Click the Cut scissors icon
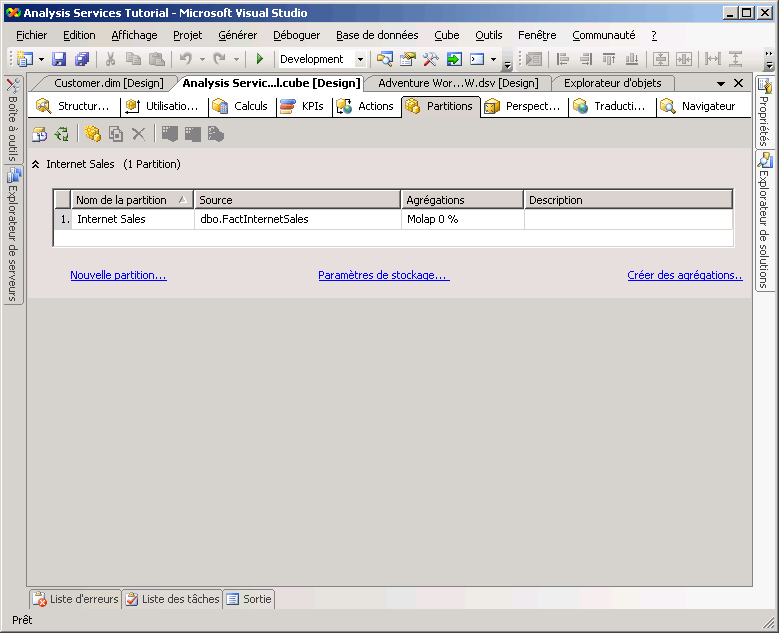The width and height of the screenshot is (779, 633). 110,59
